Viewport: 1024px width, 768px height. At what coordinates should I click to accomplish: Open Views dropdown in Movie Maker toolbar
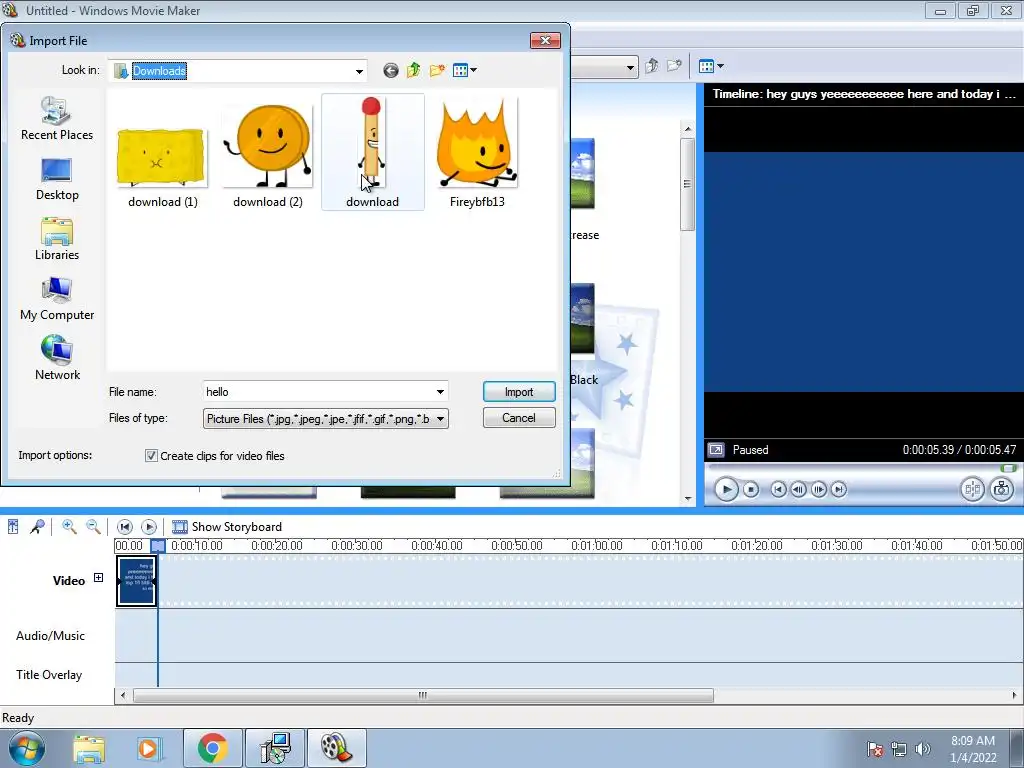[x=711, y=66]
